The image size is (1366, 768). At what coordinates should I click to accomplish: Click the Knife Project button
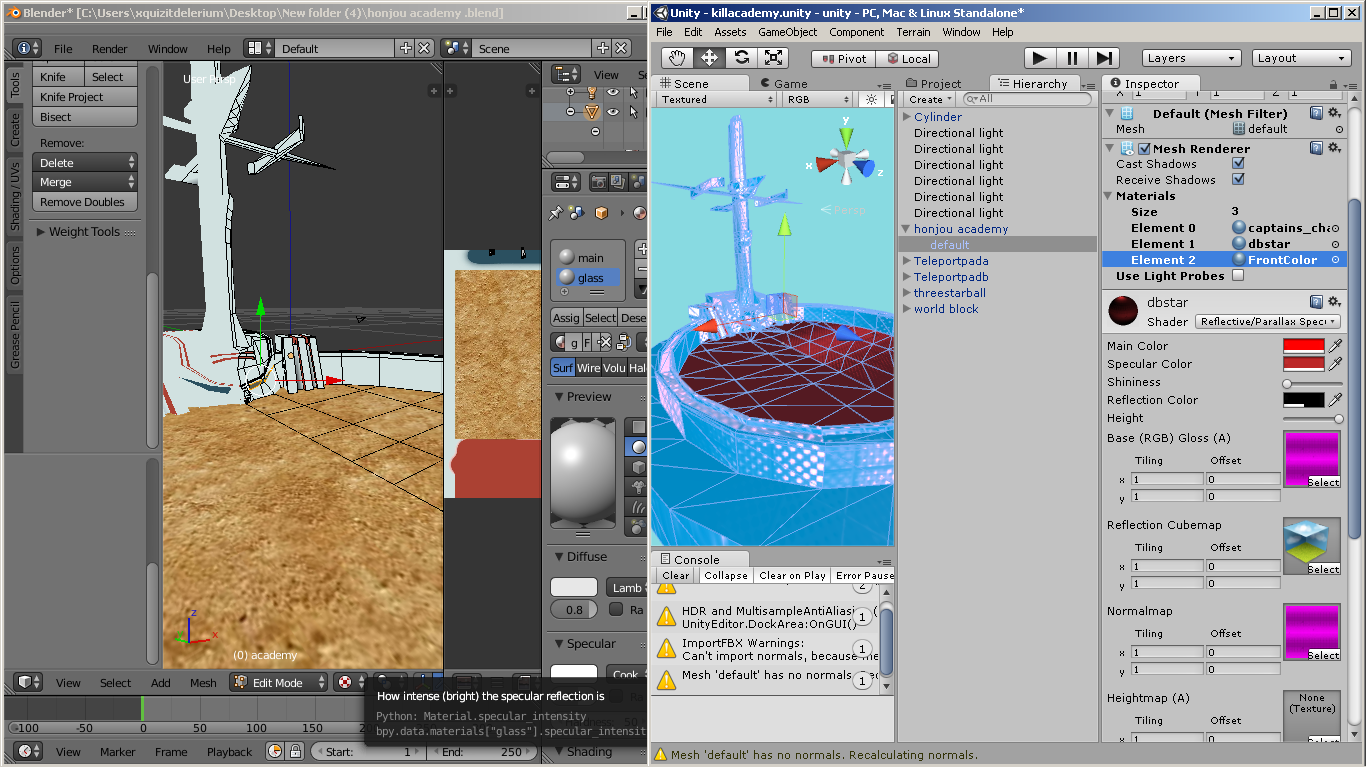[85, 97]
